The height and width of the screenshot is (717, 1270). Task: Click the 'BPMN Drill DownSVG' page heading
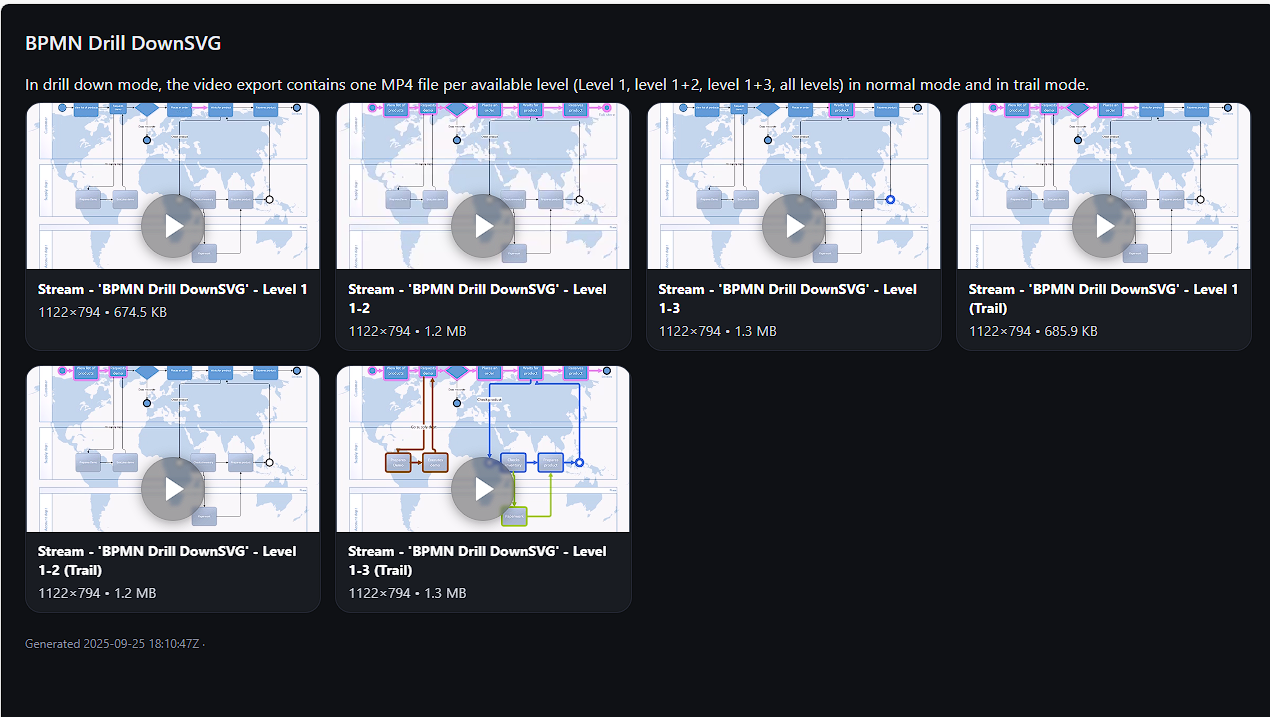(123, 43)
